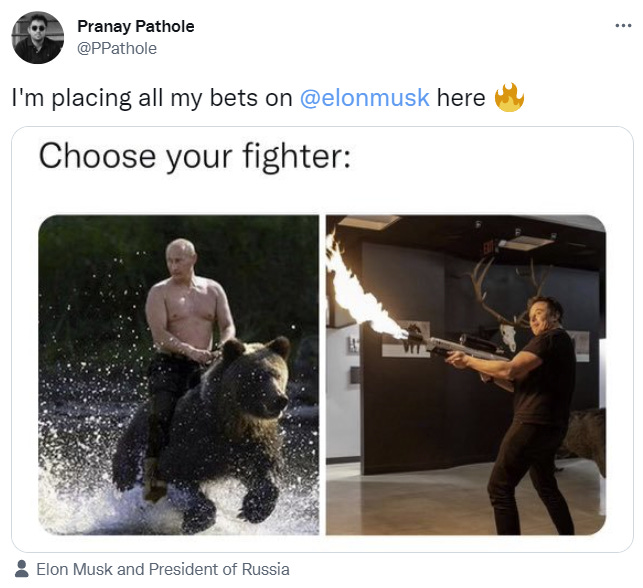Click the "Choose your fighter:" heading

click(x=195, y=157)
